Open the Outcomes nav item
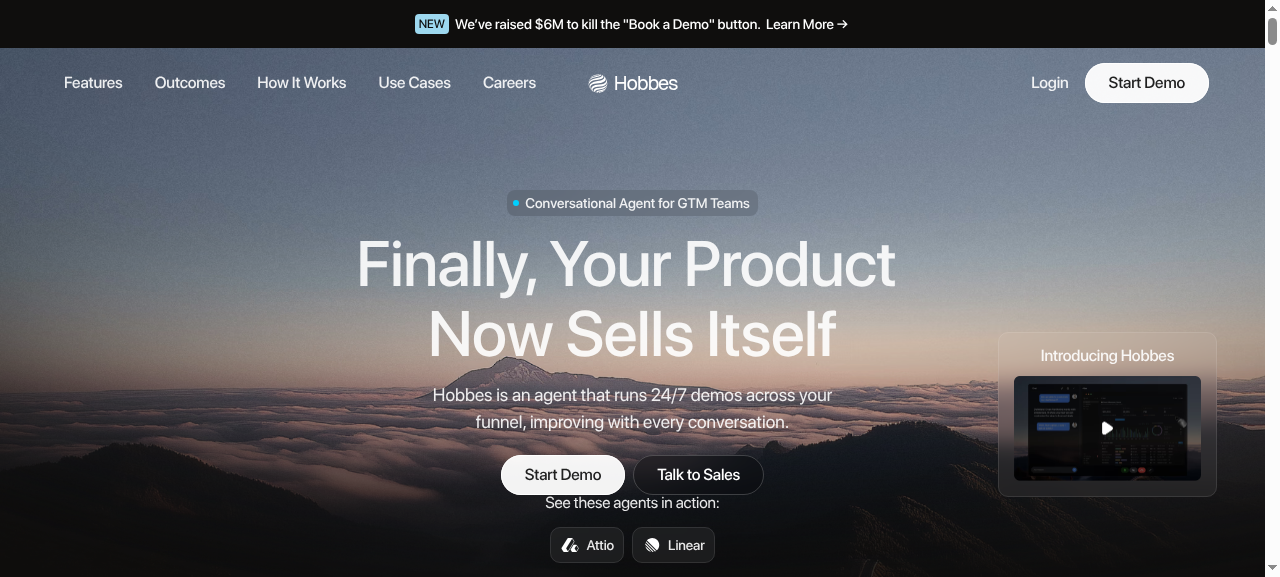This screenshot has height=577, width=1280. pyautogui.click(x=190, y=83)
